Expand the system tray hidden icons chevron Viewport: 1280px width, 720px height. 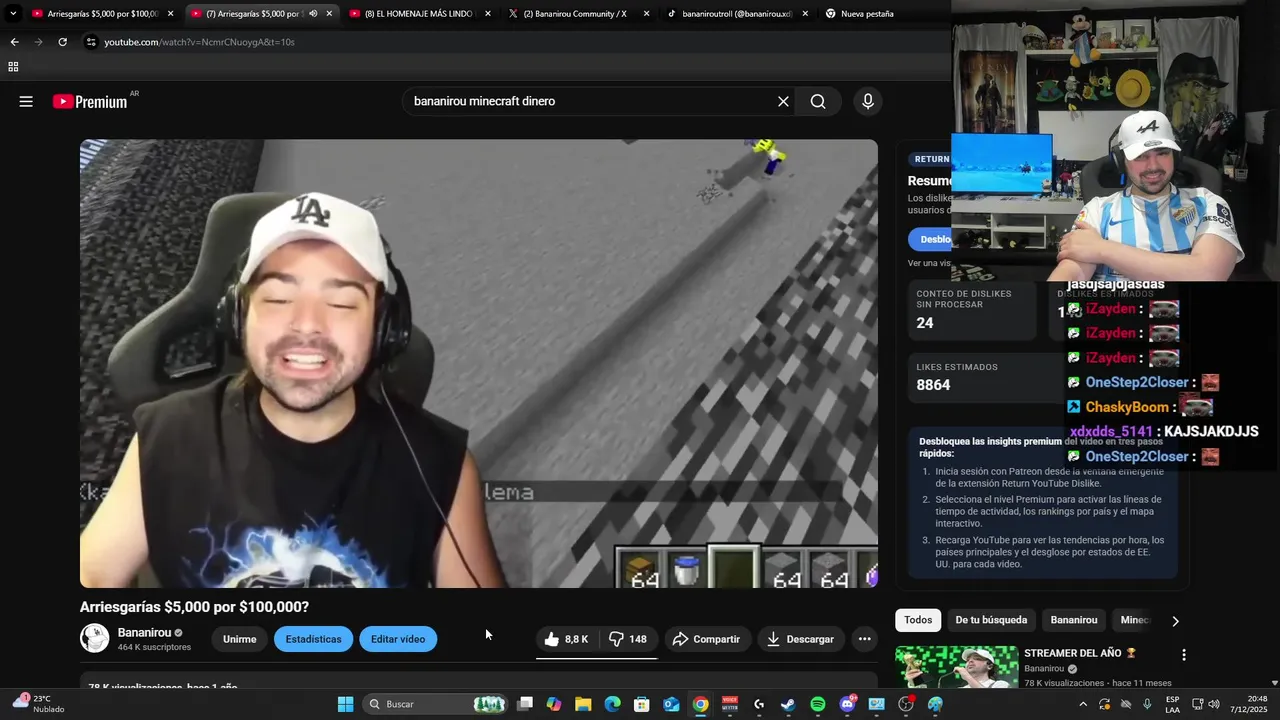[x=1083, y=704]
